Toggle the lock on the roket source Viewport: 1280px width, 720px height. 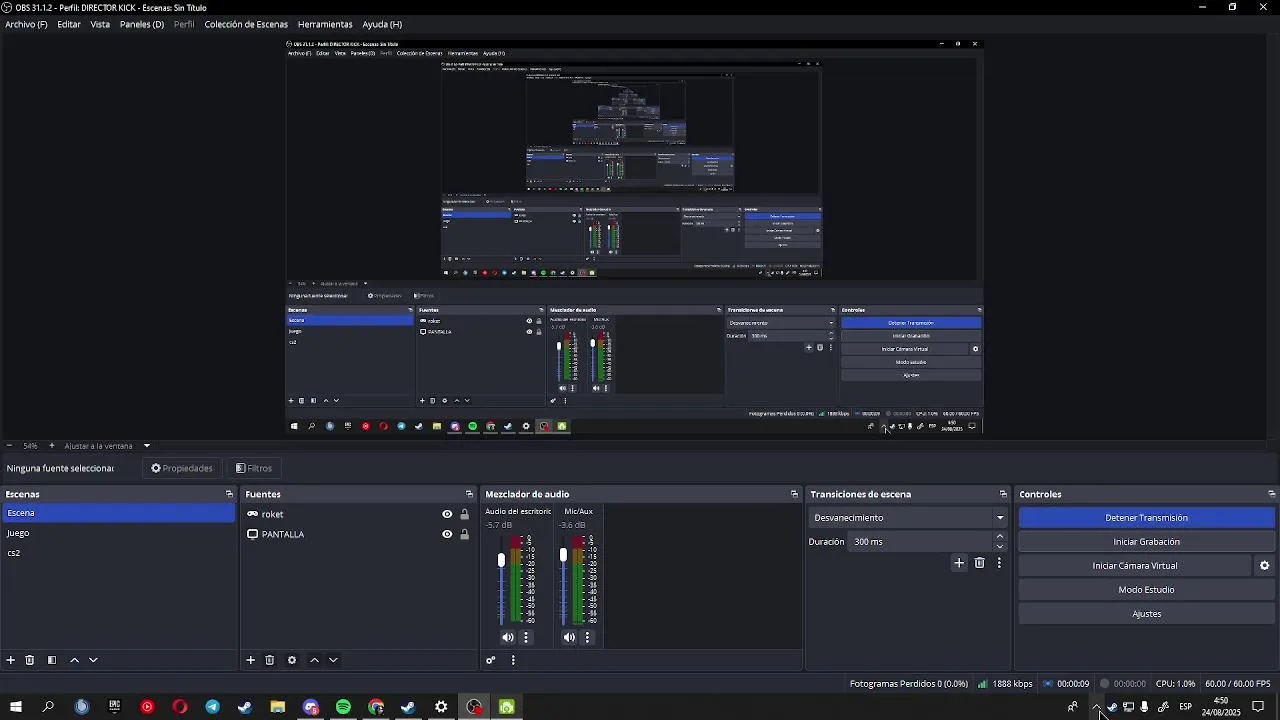pos(464,514)
